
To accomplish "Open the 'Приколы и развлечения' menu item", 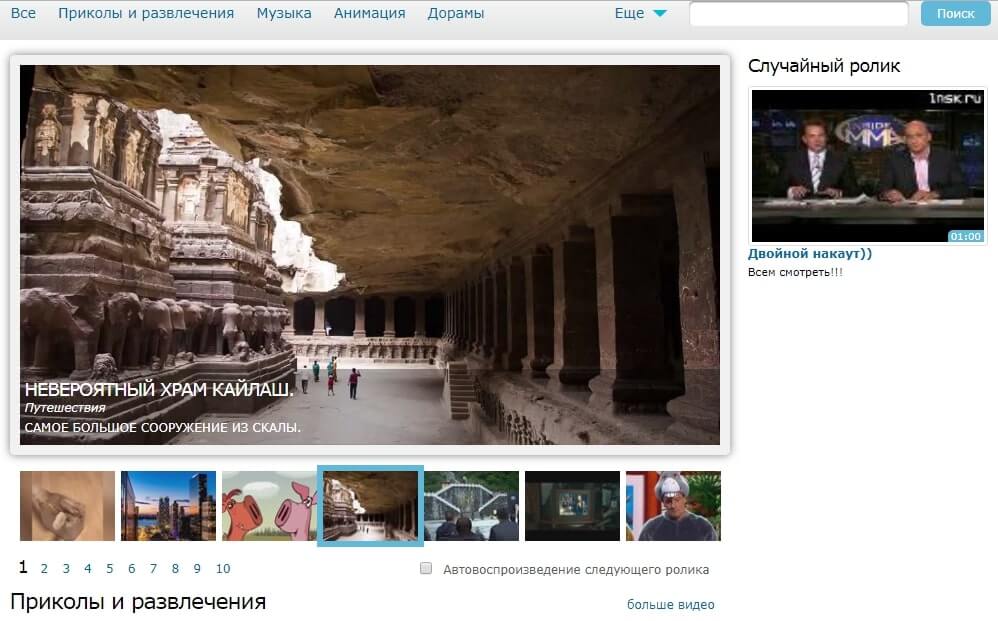I will pyautogui.click(x=146, y=14).
